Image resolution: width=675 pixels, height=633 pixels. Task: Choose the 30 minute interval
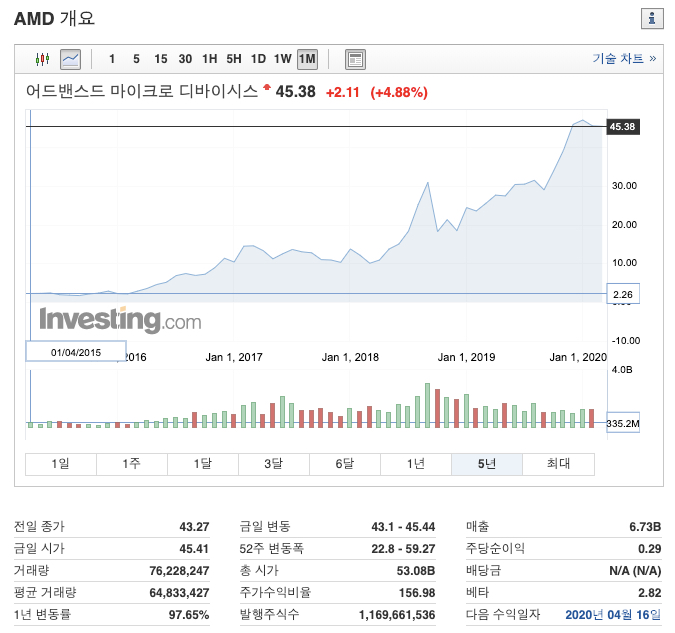[185, 59]
